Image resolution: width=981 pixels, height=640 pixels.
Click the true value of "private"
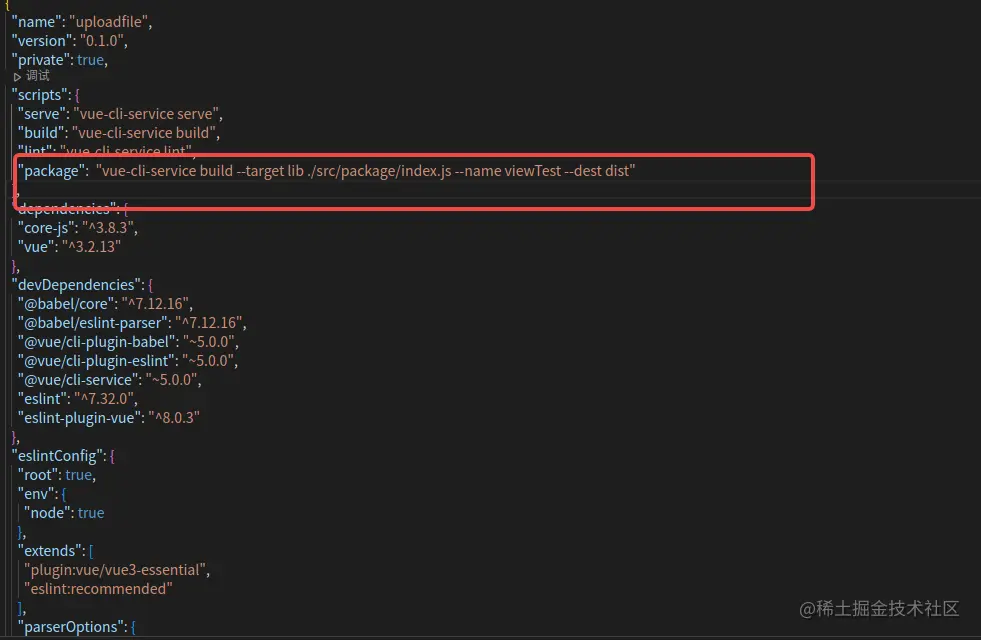click(91, 60)
